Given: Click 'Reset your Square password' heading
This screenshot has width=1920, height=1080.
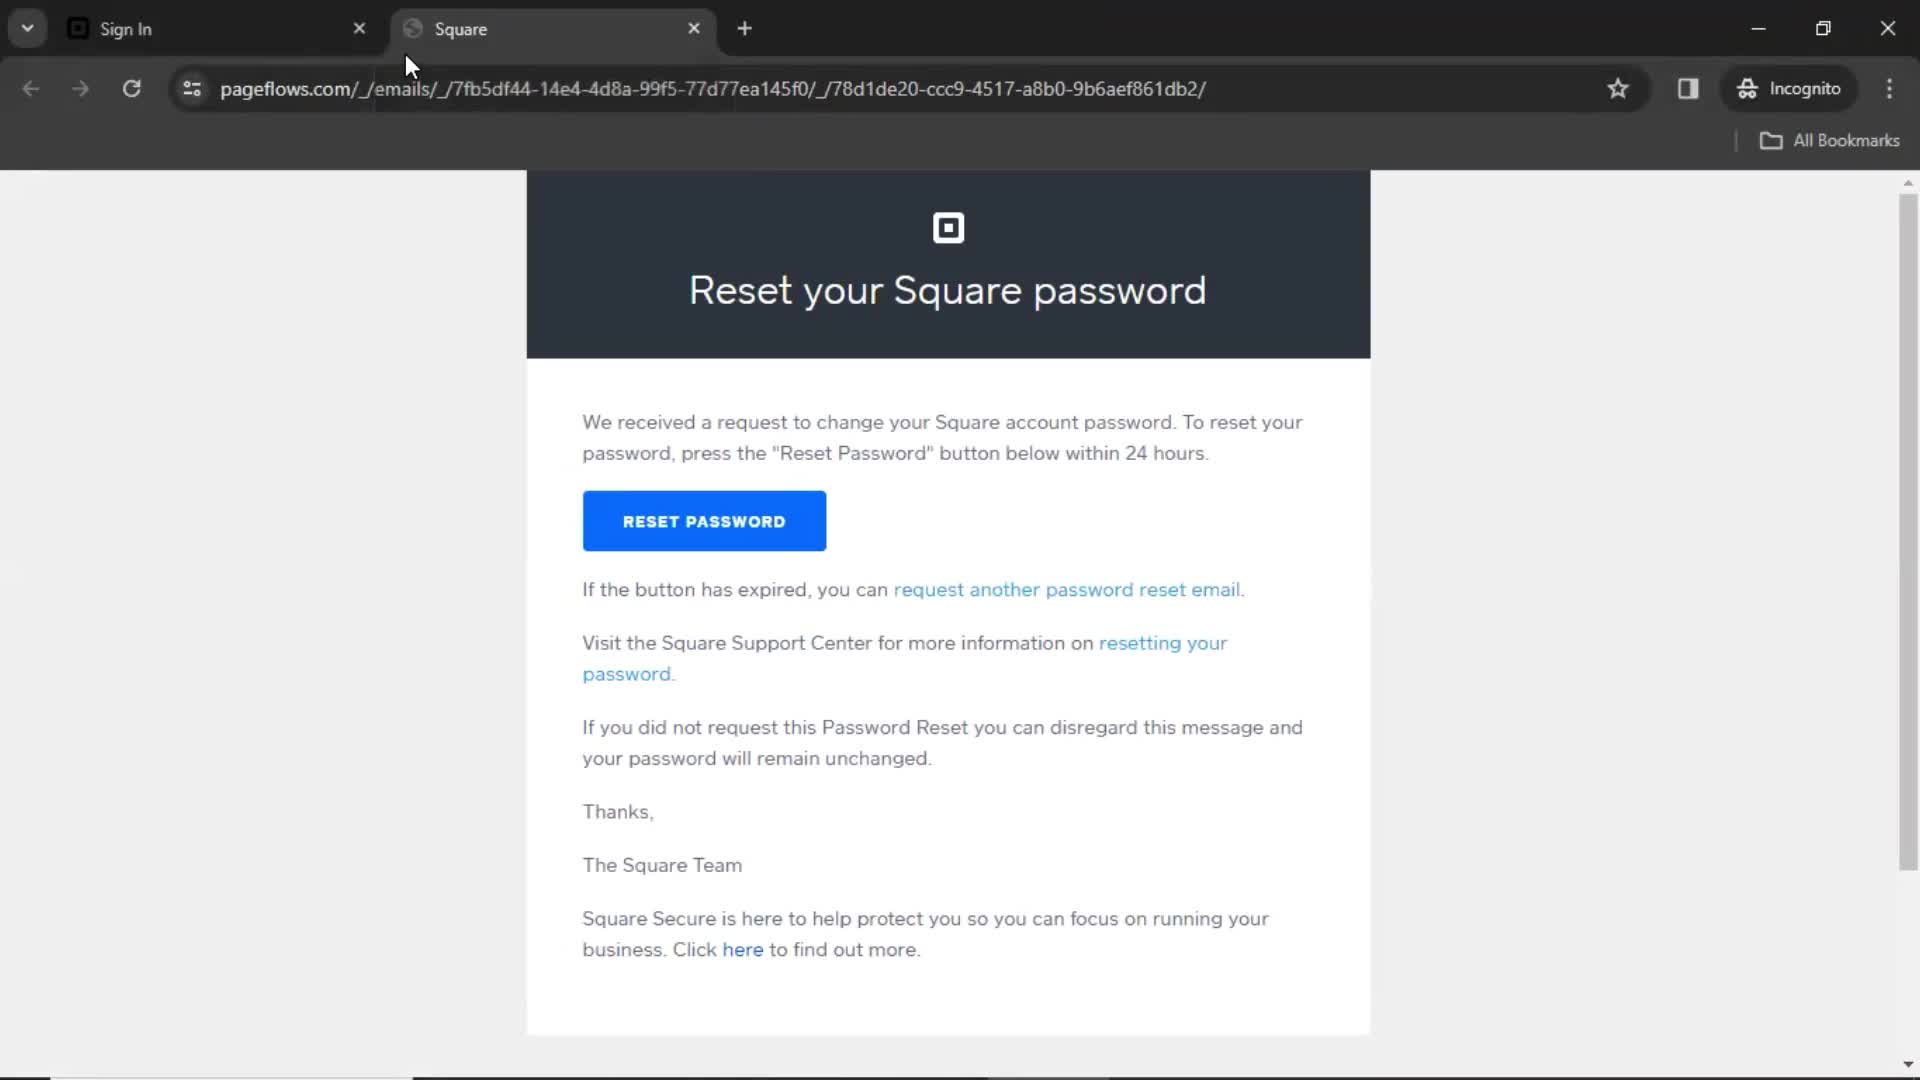Looking at the screenshot, I should pos(947,291).
